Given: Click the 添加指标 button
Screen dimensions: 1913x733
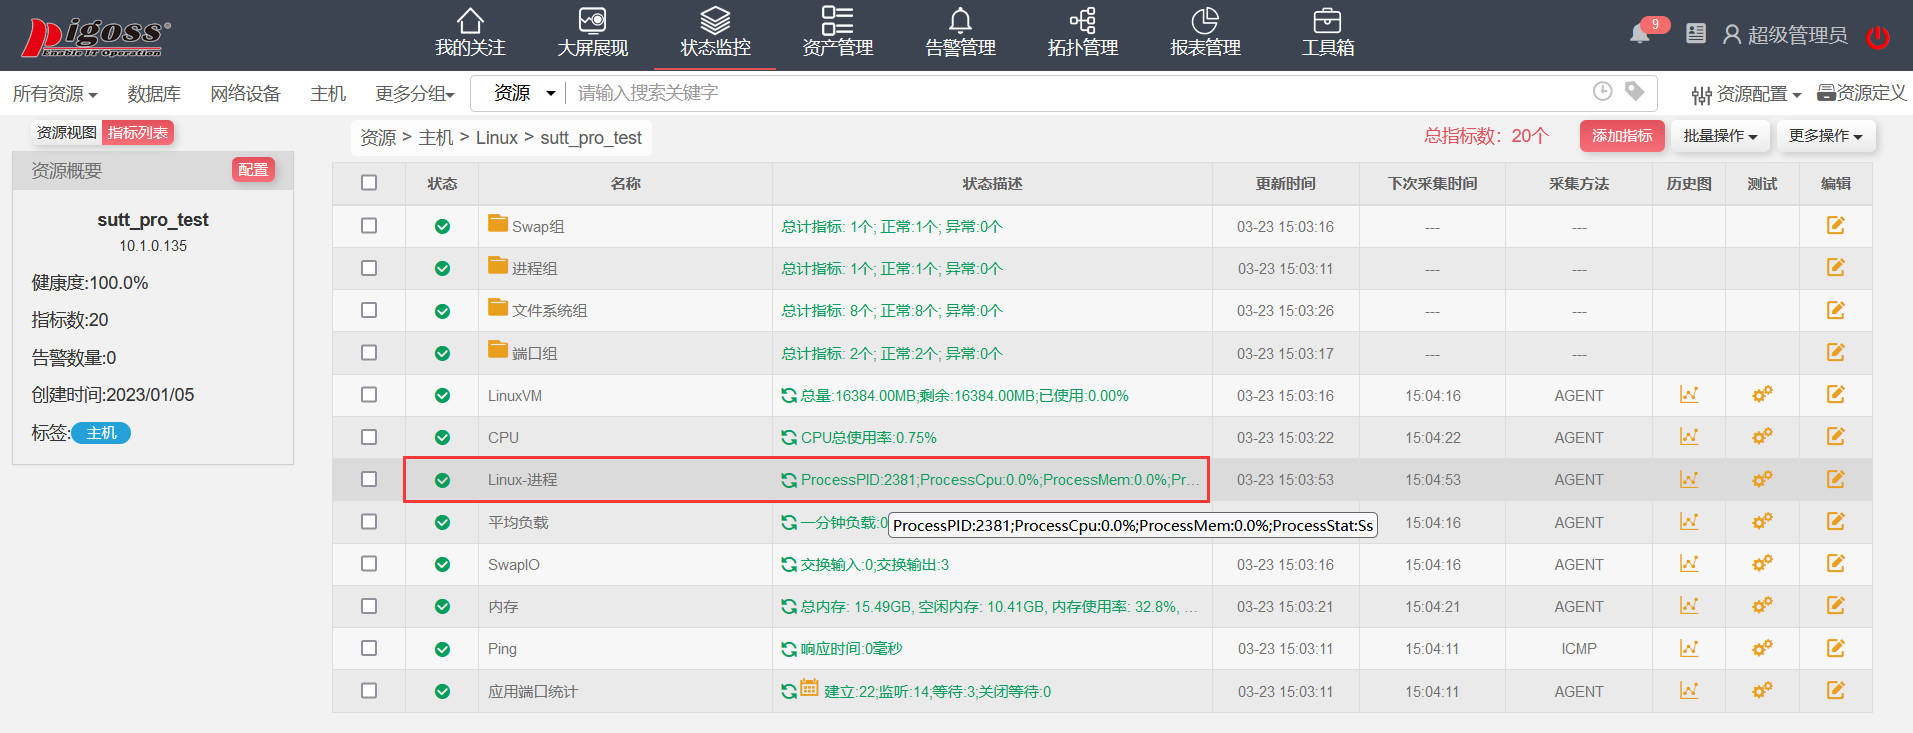Looking at the screenshot, I should coord(1622,136).
